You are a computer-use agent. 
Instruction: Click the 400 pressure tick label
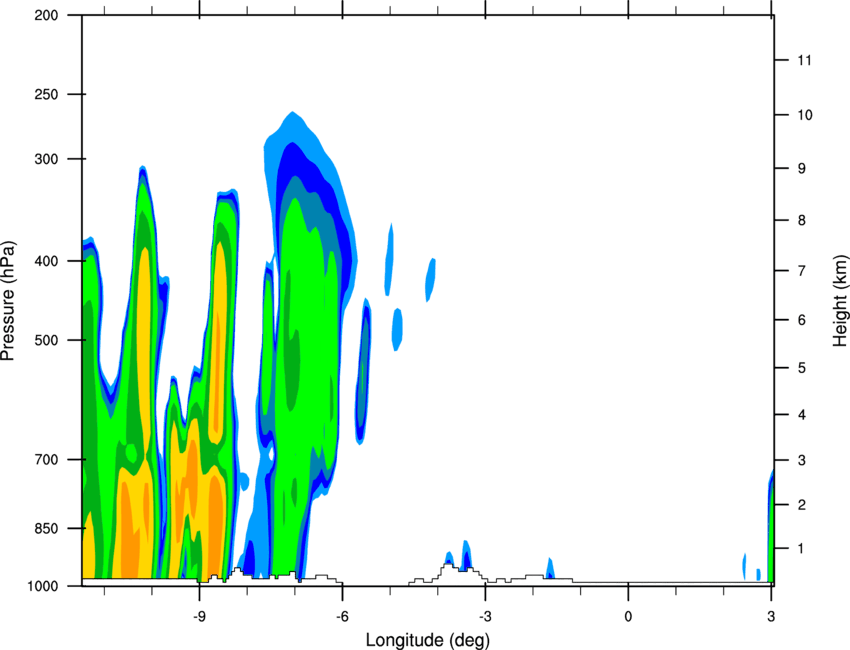point(47,261)
